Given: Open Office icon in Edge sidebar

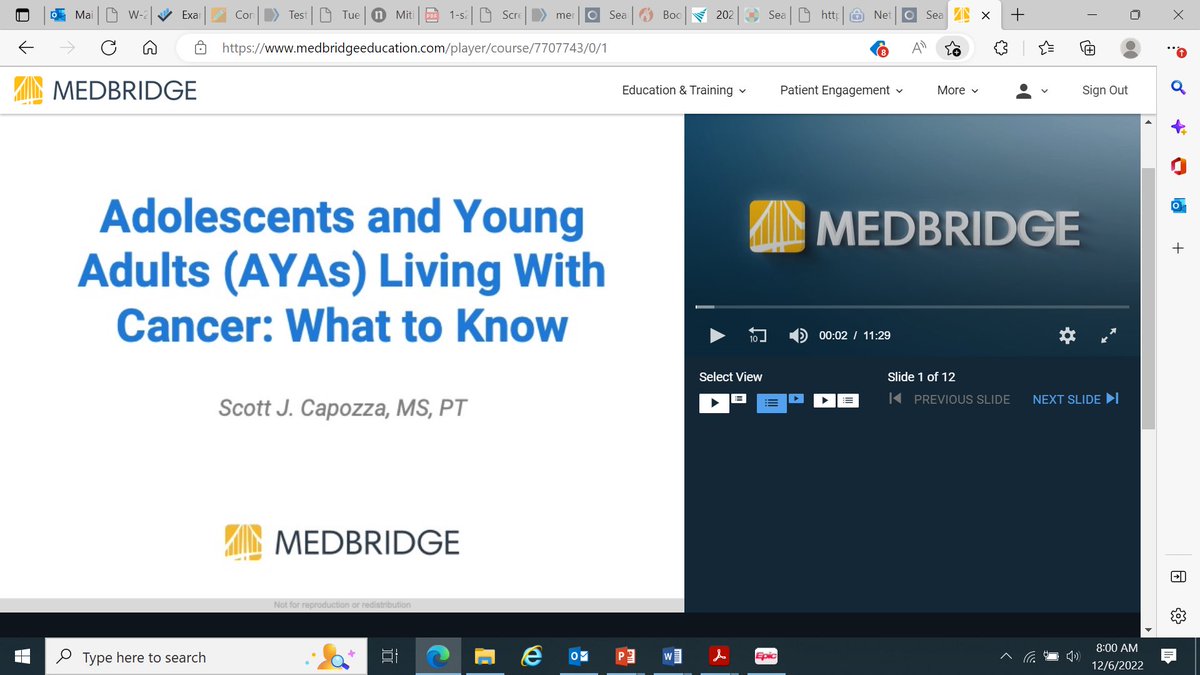Looking at the screenshot, I should coord(1178,166).
